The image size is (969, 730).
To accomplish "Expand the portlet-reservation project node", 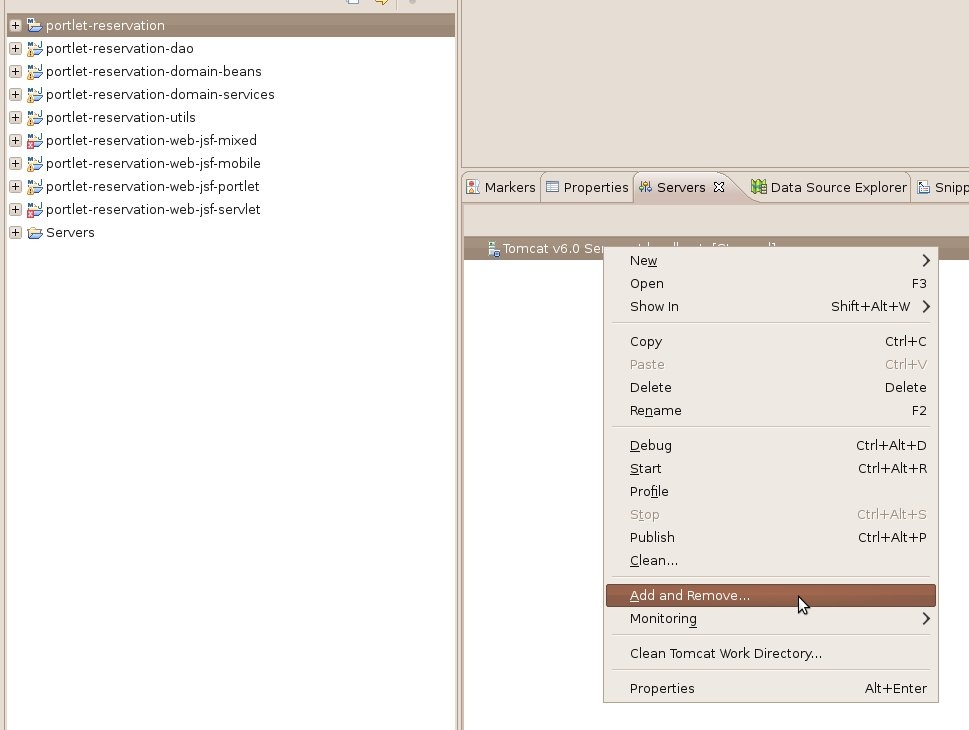I will (x=15, y=25).
